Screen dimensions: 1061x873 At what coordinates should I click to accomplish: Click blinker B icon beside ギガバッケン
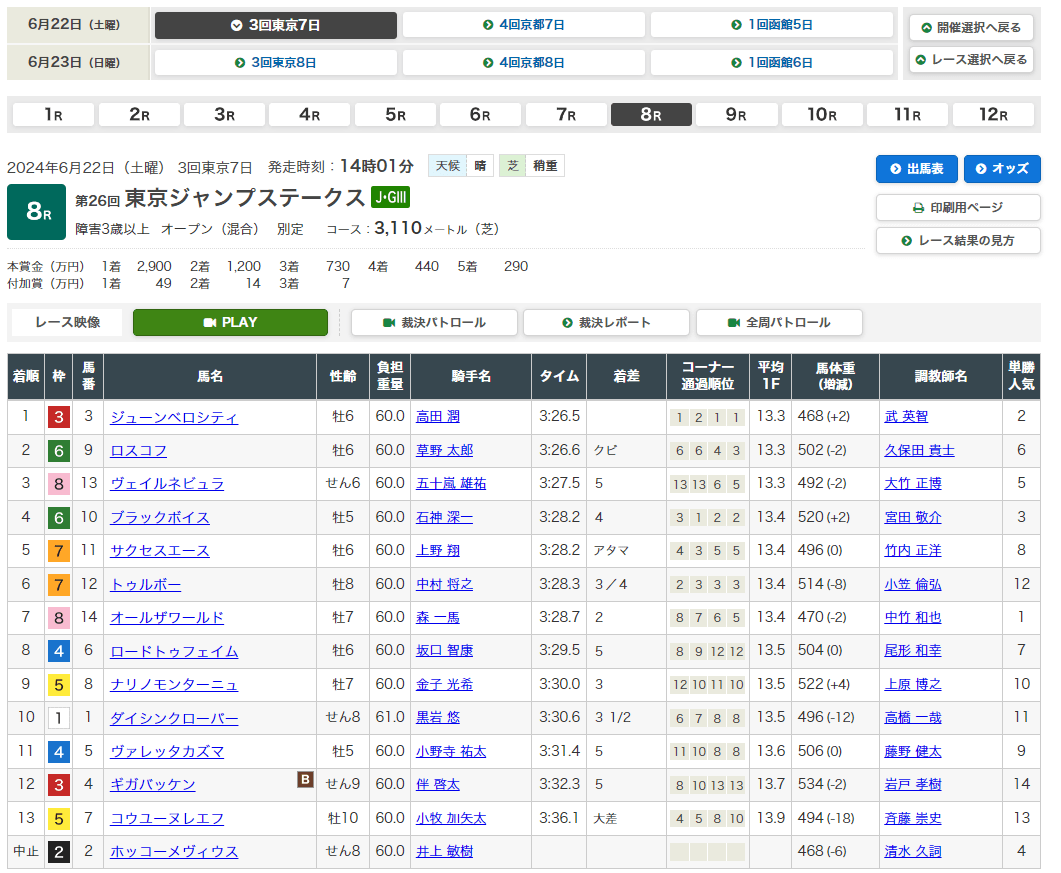[305, 779]
